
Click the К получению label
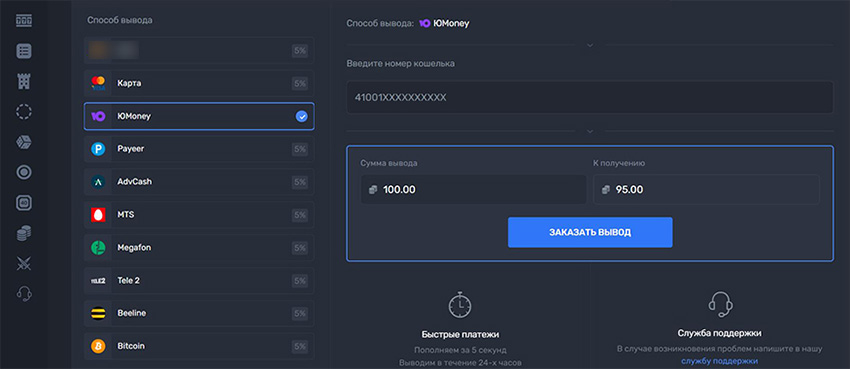(619, 163)
